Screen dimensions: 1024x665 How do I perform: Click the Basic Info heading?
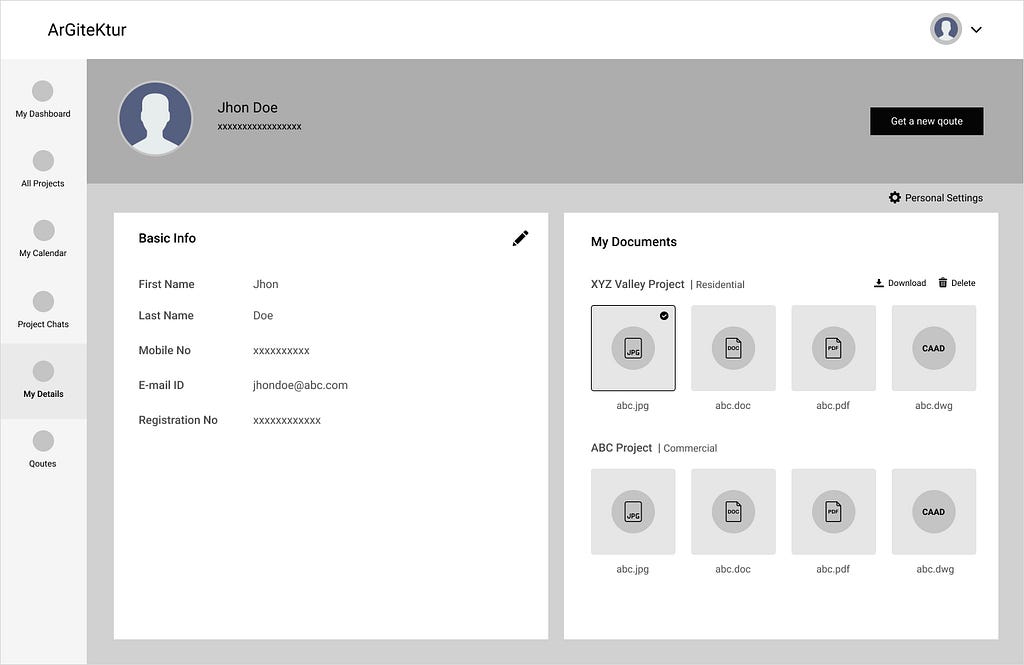[x=167, y=238]
